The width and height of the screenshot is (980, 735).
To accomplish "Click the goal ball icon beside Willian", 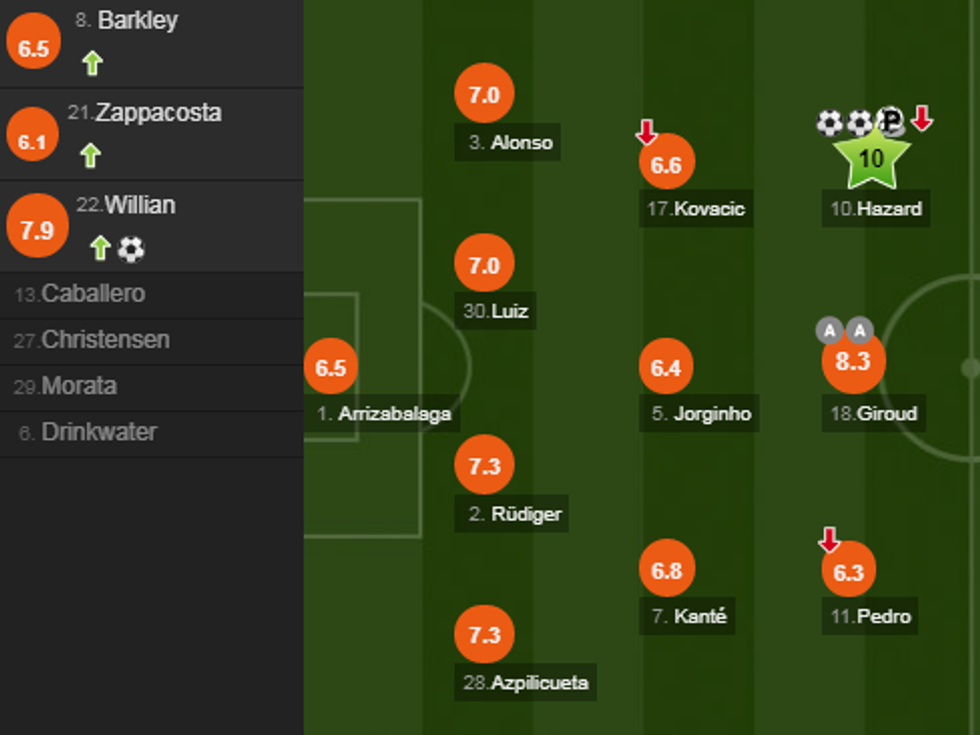I will coord(131,249).
